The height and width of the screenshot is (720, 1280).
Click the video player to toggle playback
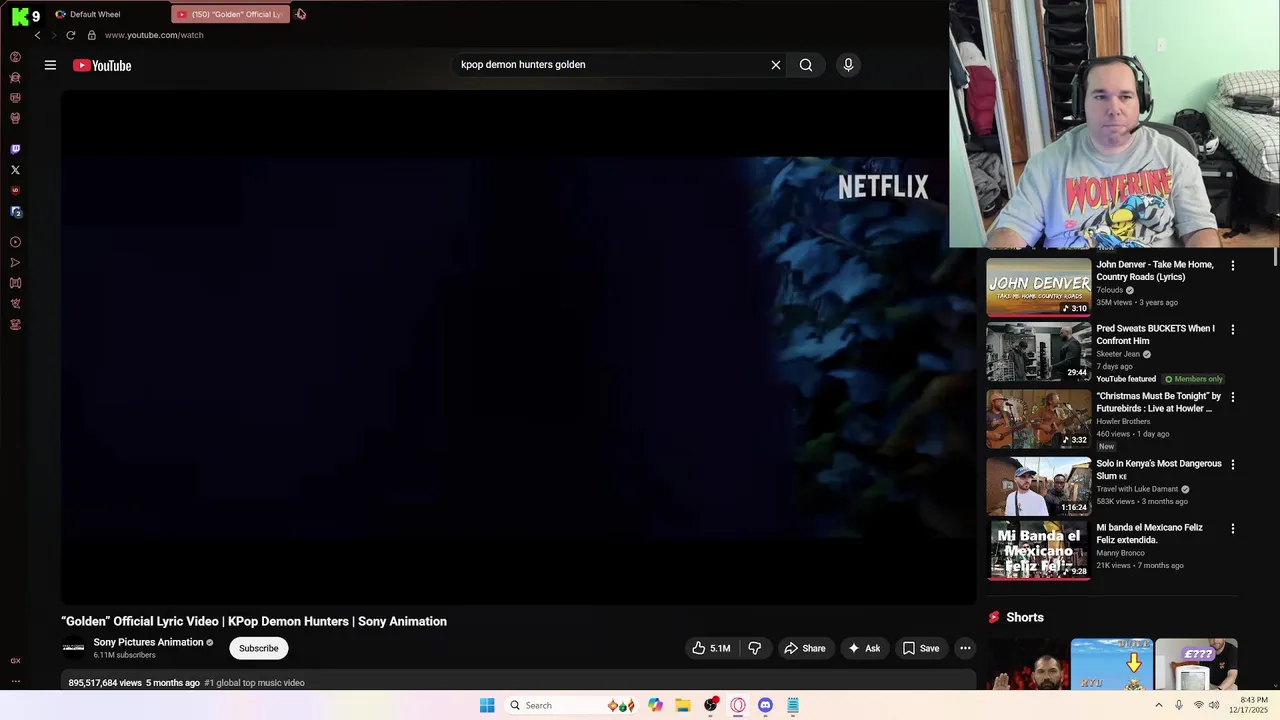click(518, 347)
